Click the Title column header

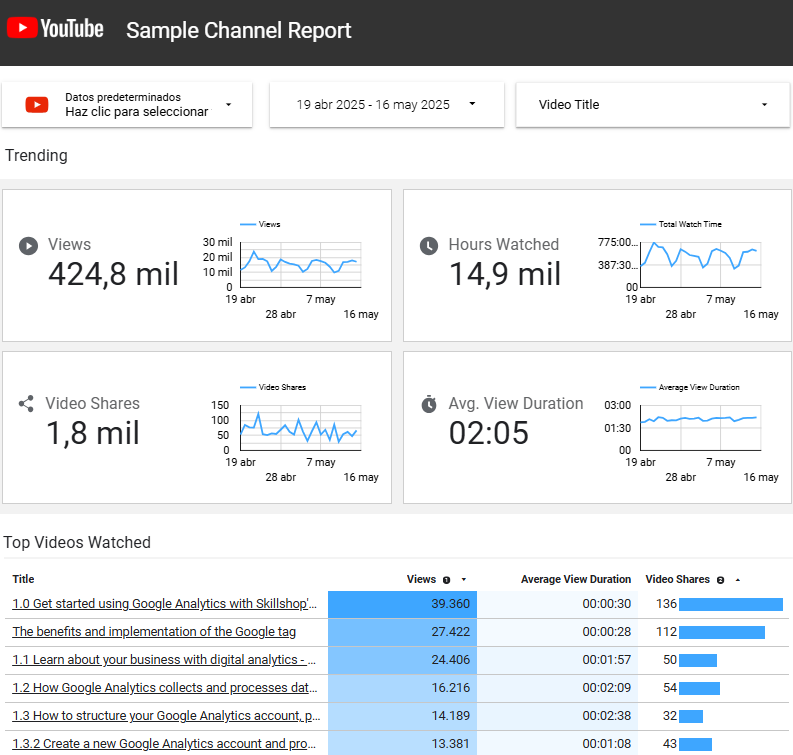[23, 579]
